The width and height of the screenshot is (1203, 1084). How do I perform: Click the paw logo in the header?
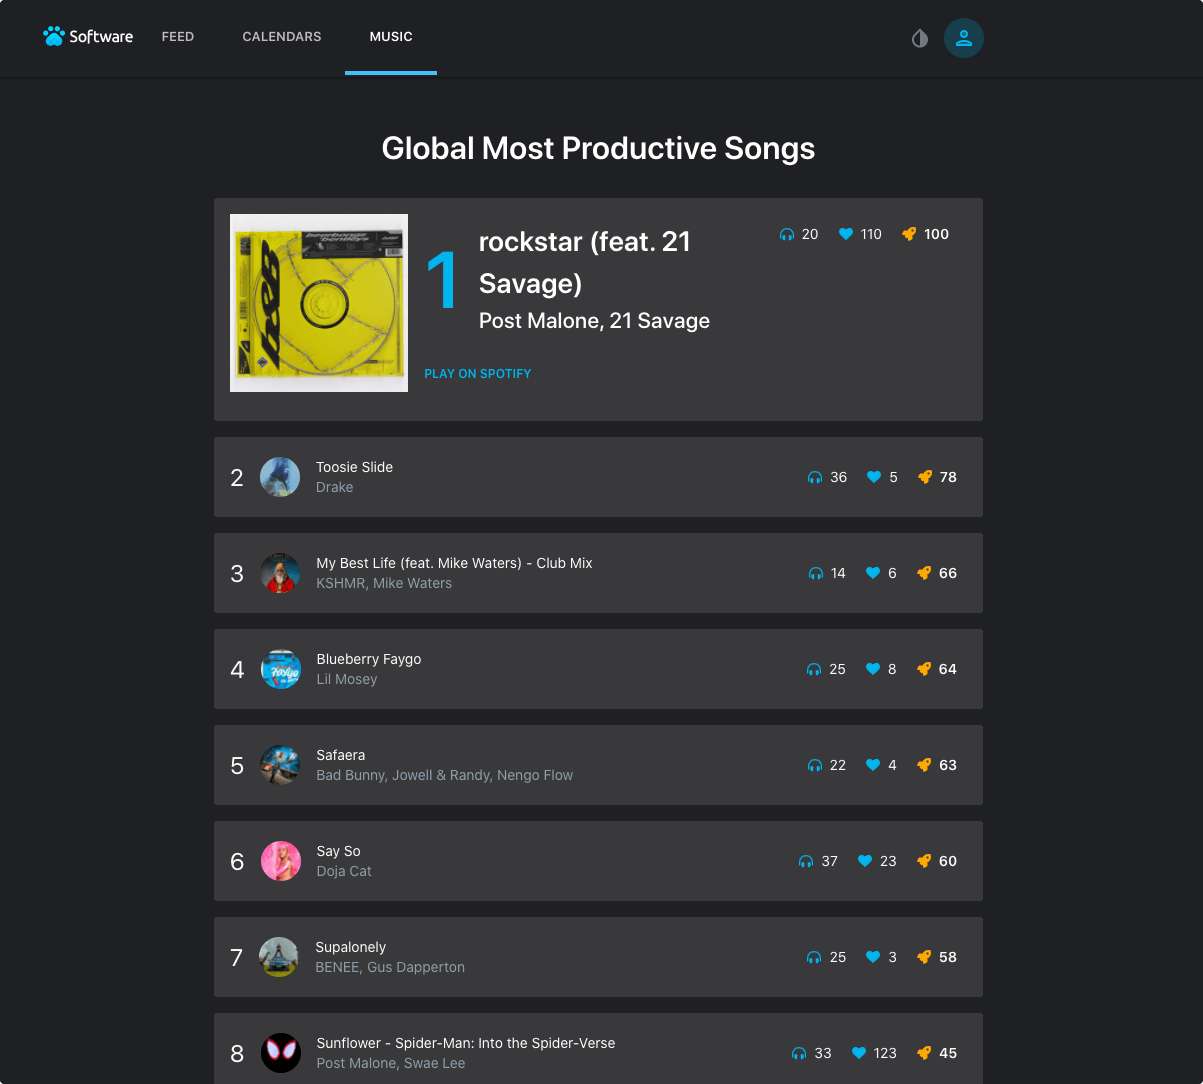[x=52, y=36]
